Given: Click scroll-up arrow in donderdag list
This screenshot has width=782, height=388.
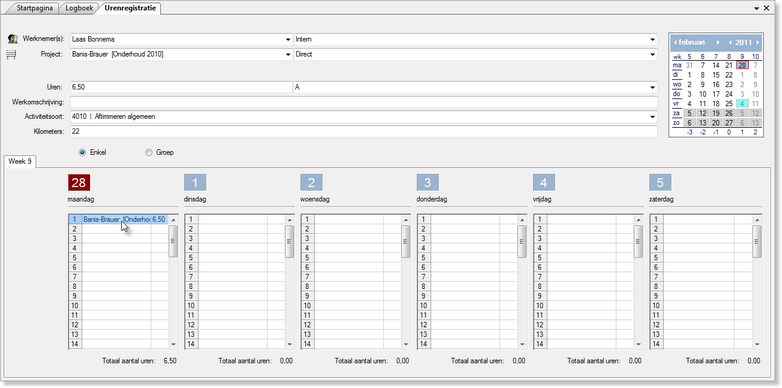Looking at the screenshot, I should pos(522,219).
